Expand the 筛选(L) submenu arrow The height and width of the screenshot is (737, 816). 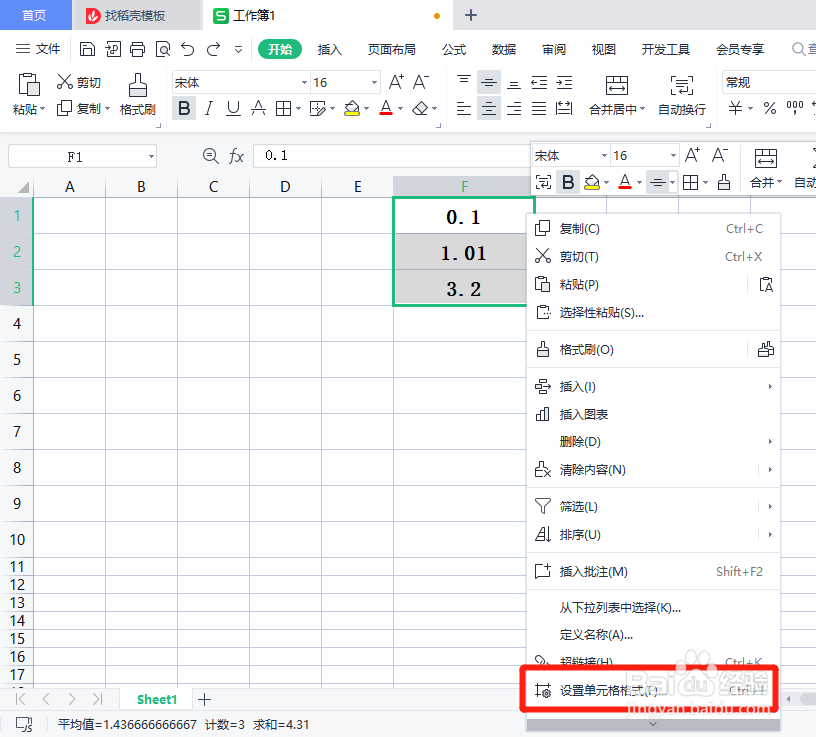(x=770, y=506)
